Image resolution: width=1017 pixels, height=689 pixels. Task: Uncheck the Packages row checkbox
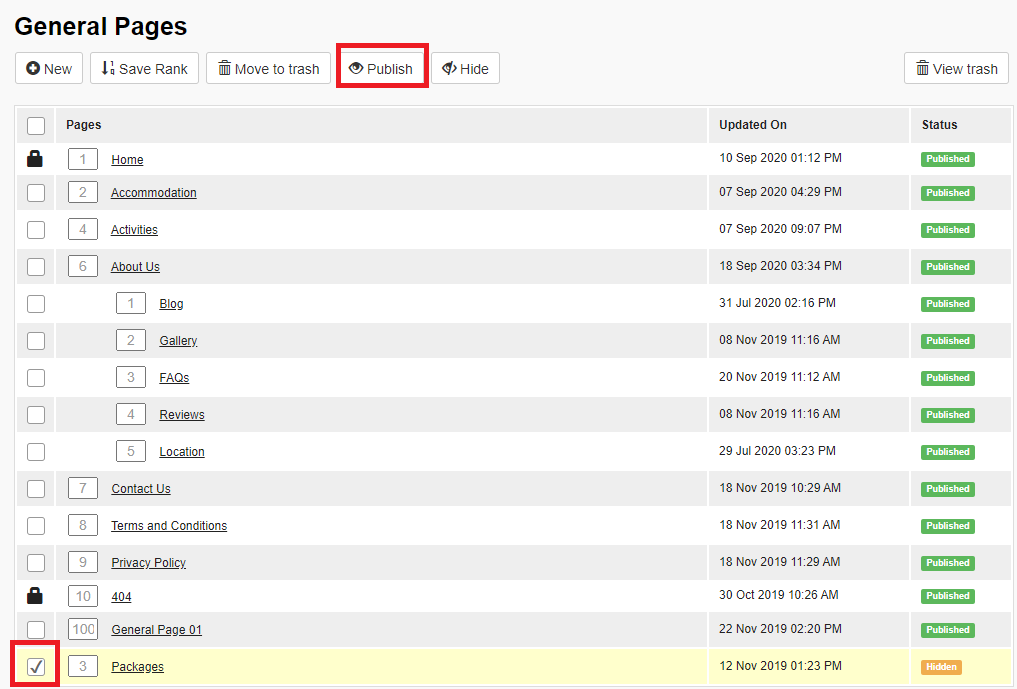pos(36,667)
